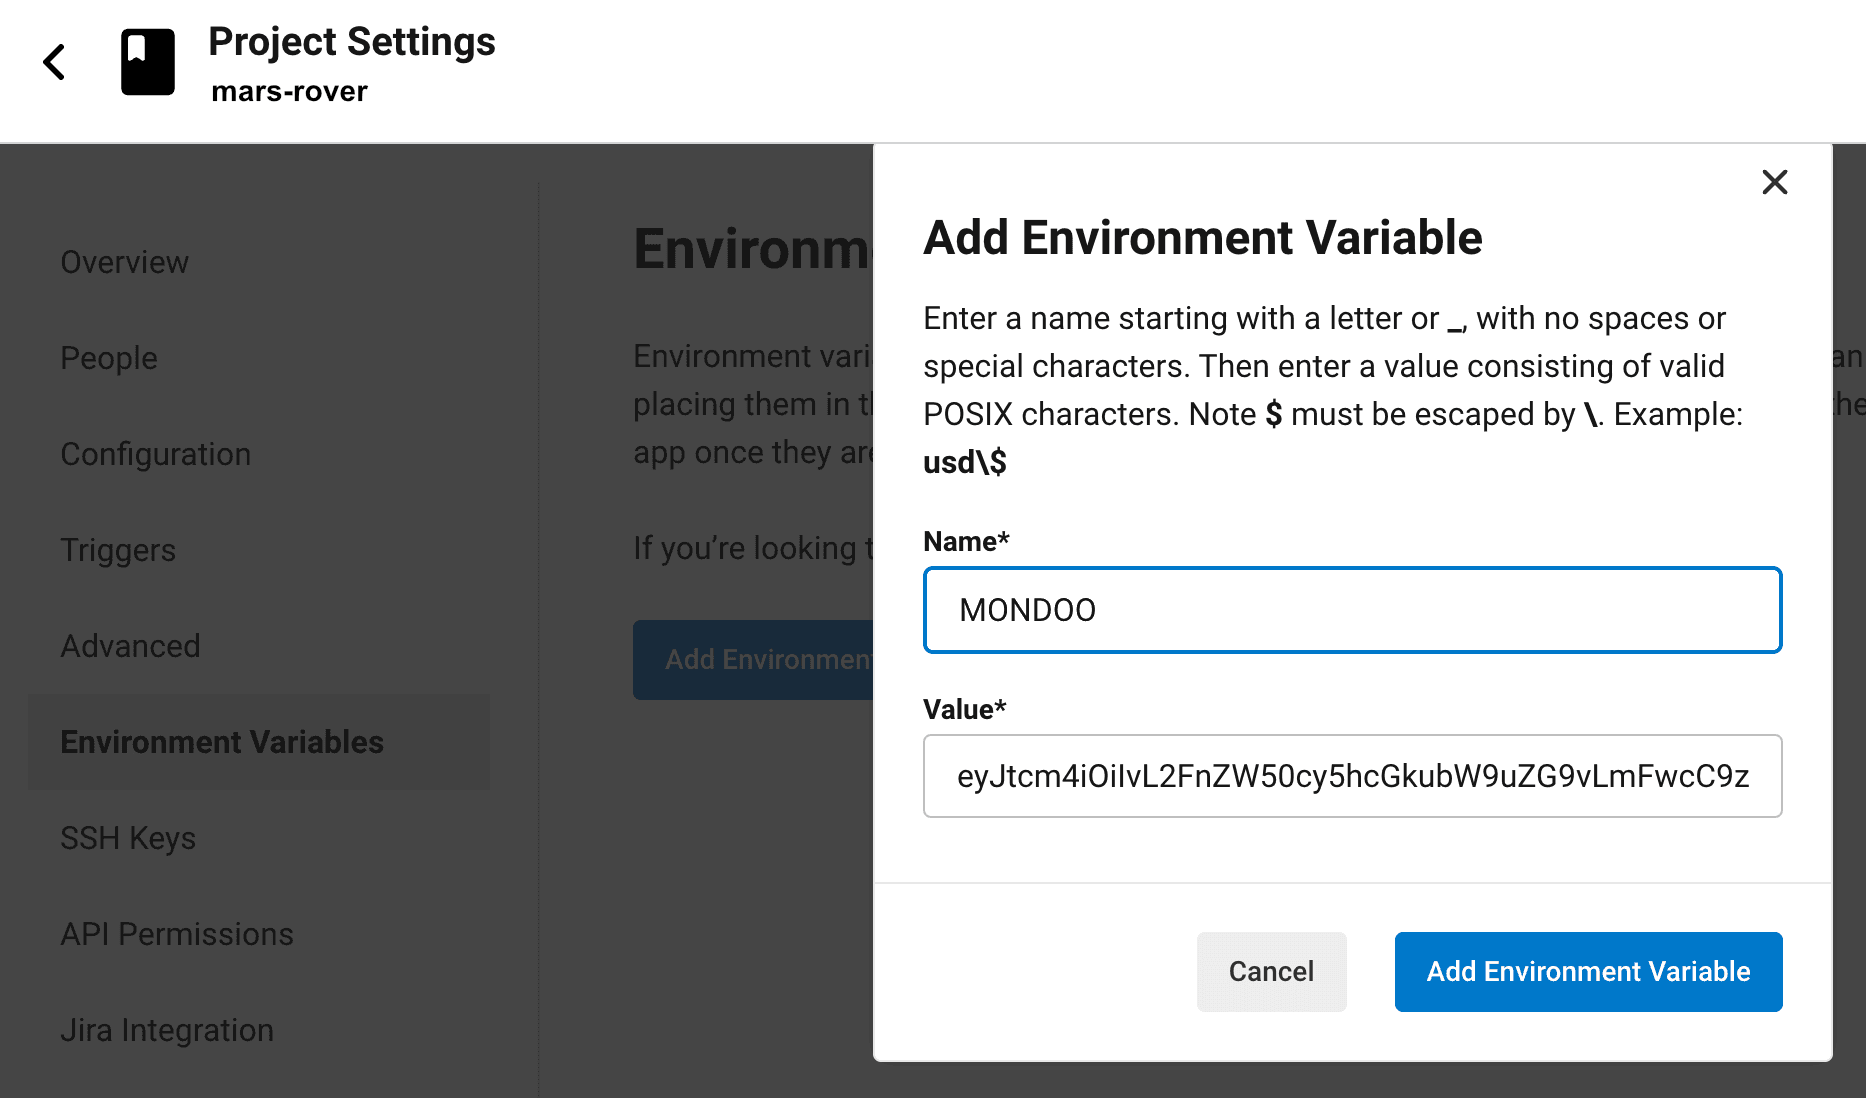Close the Add Environment Variable dialog
The image size is (1866, 1098).
tap(1774, 182)
